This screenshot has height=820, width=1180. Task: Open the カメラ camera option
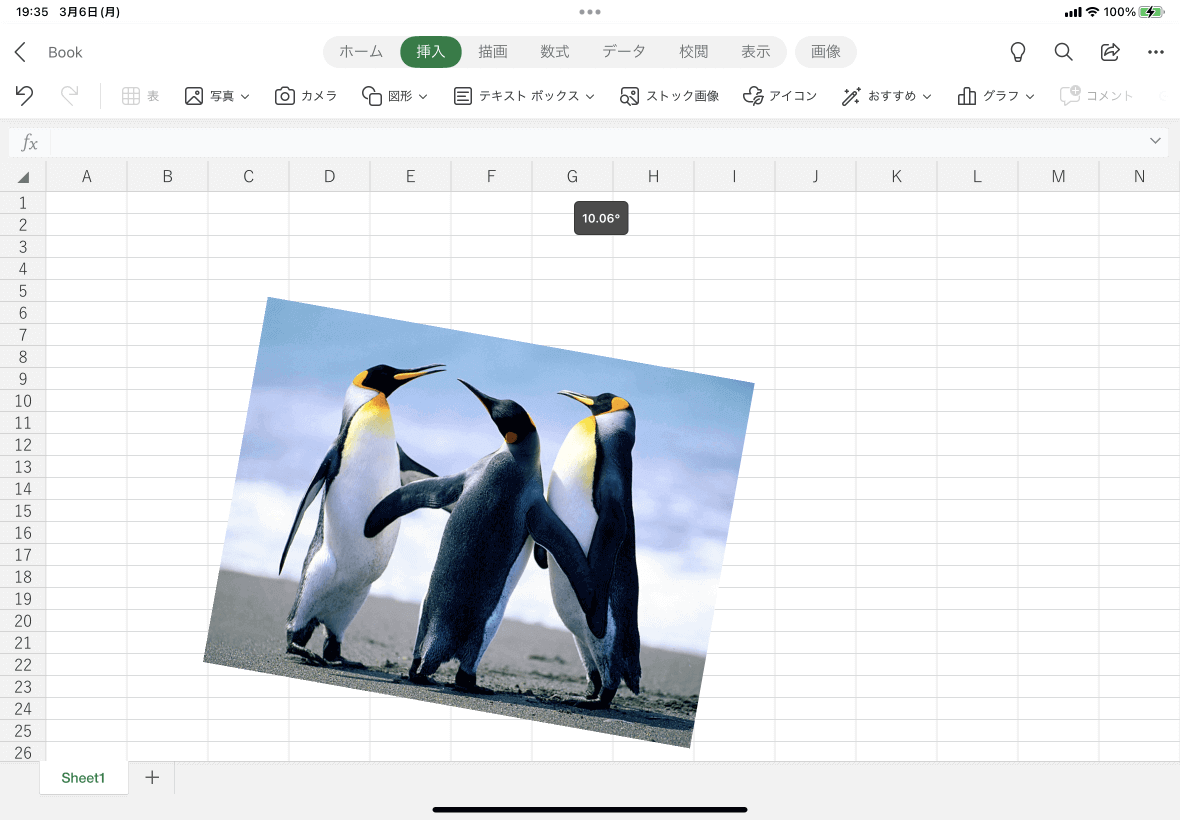[306, 96]
